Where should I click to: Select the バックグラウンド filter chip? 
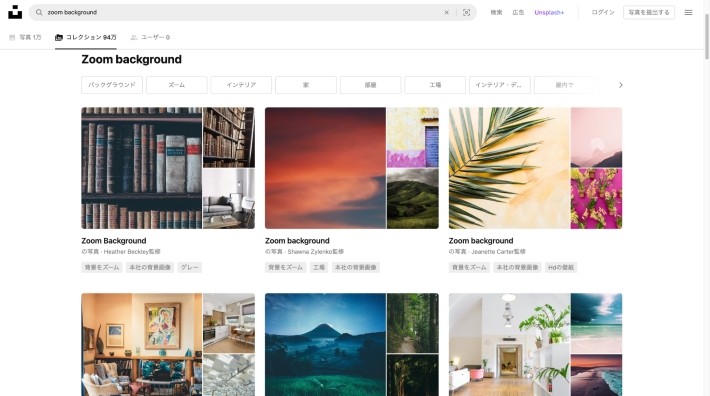(x=112, y=85)
